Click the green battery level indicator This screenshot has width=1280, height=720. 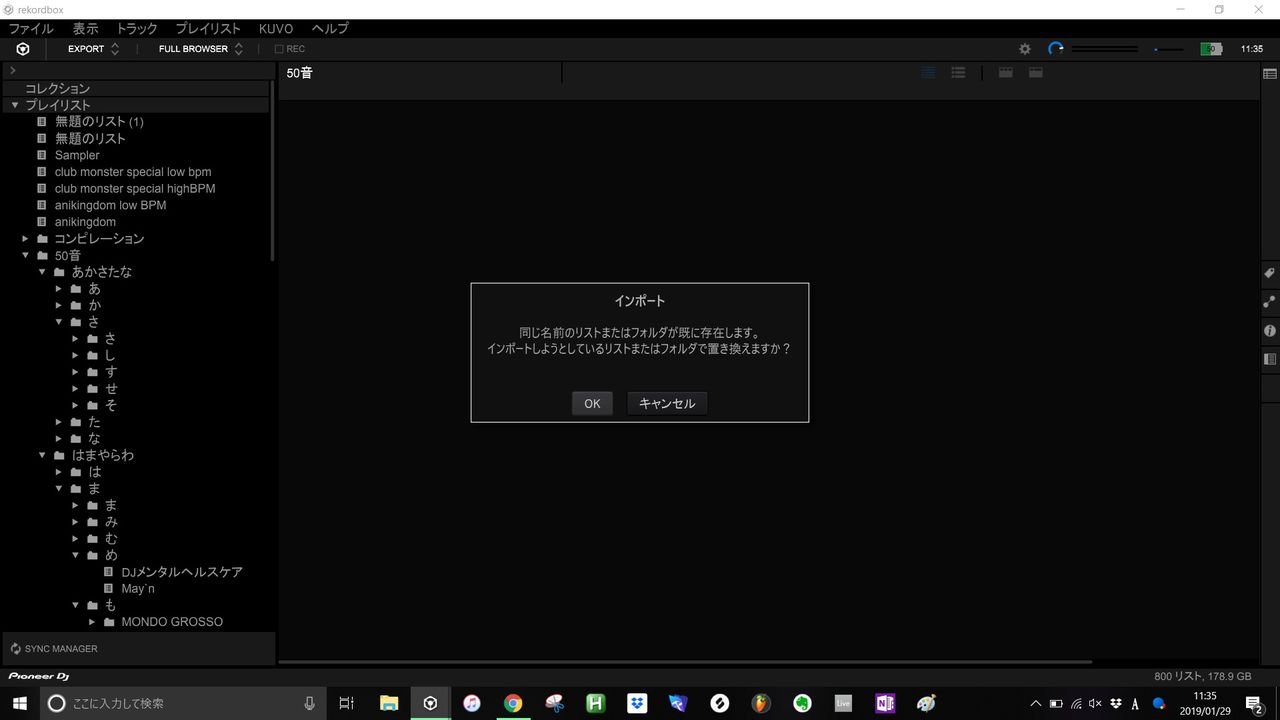pos(1211,49)
